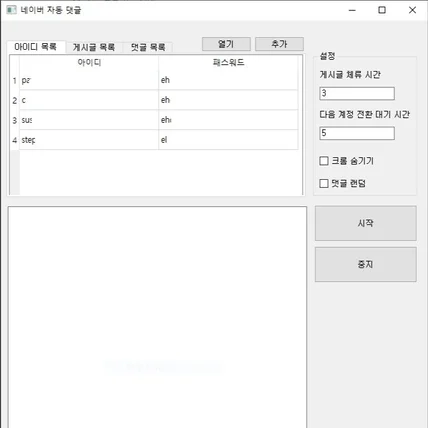
Task: Click the 중지 button
Action: 366,264
